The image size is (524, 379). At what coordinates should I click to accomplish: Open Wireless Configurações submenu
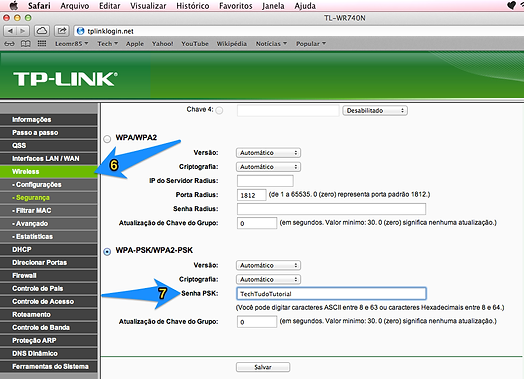pos(49,184)
